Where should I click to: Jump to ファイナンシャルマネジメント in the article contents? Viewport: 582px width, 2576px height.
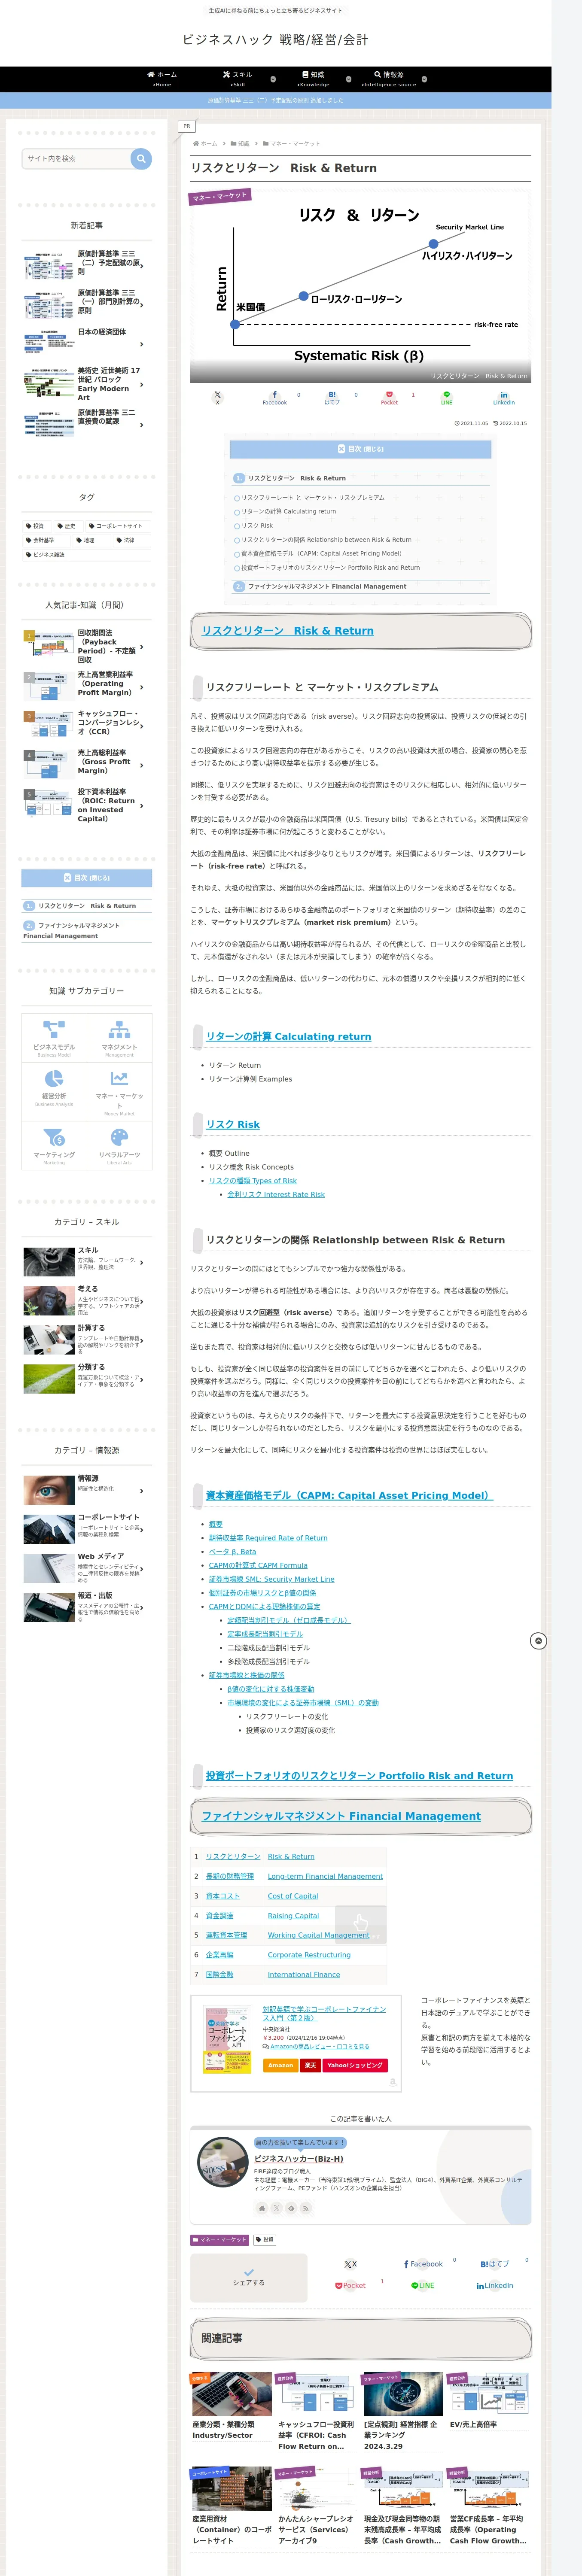click(x=326, y=586)
